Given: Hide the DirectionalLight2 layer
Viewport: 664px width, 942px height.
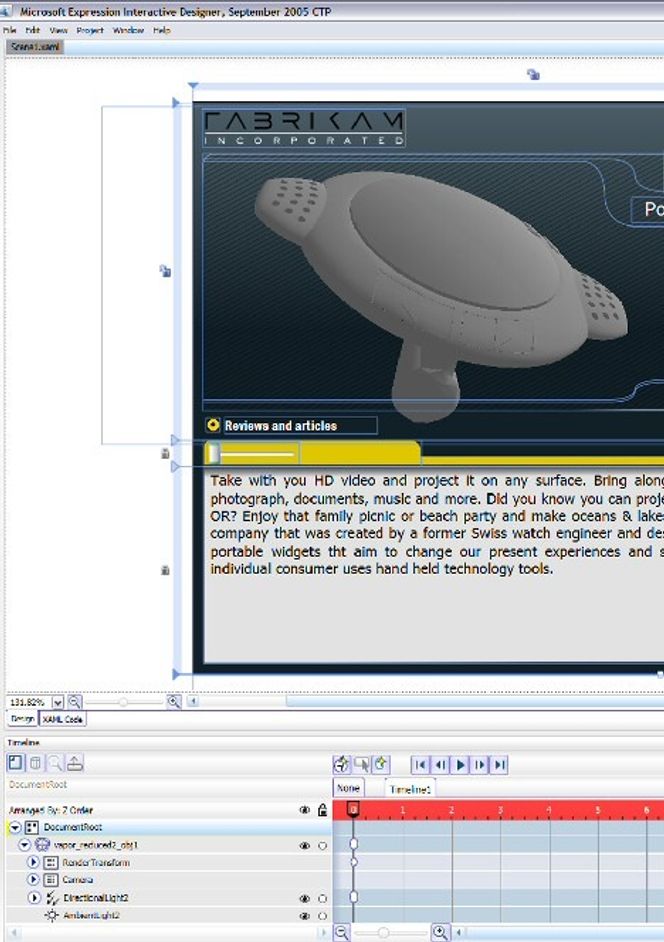Looking at the screenshot, I should point(304,898).
